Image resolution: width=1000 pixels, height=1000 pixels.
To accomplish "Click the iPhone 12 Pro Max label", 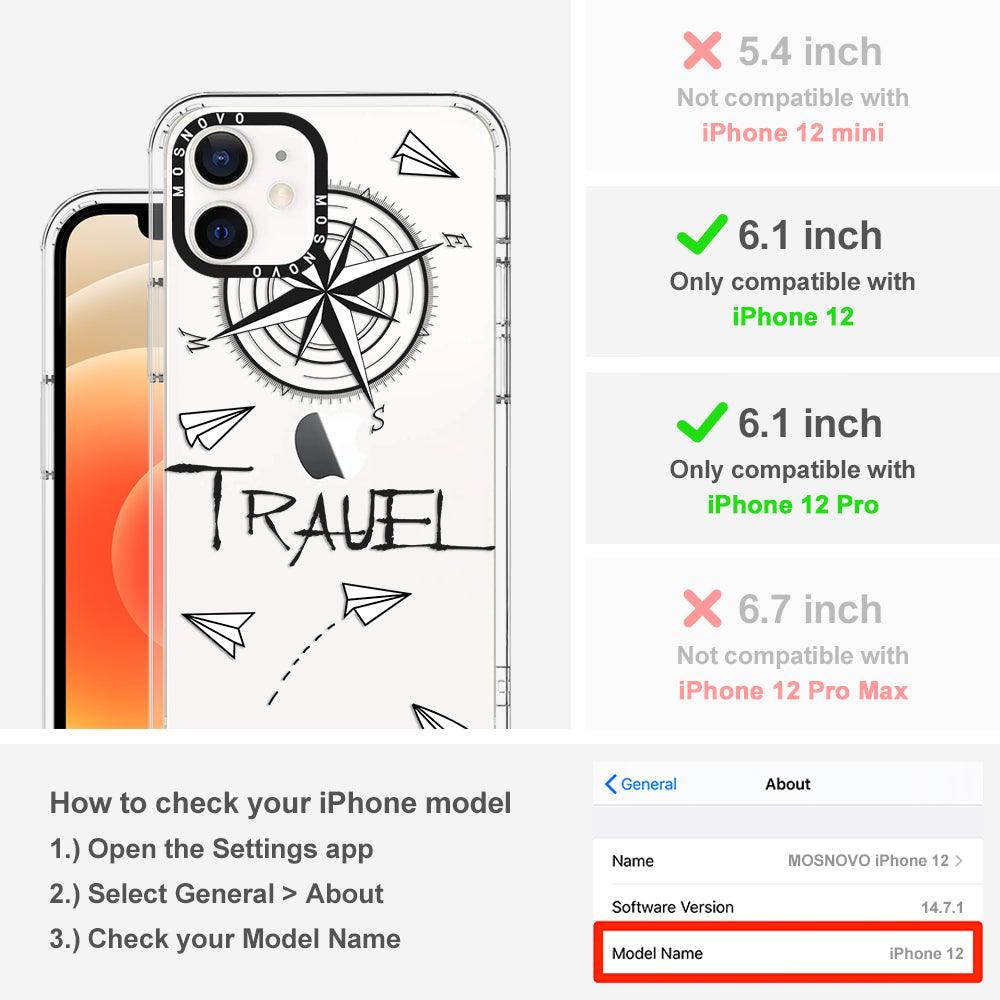I will click(x=793, y=691).
